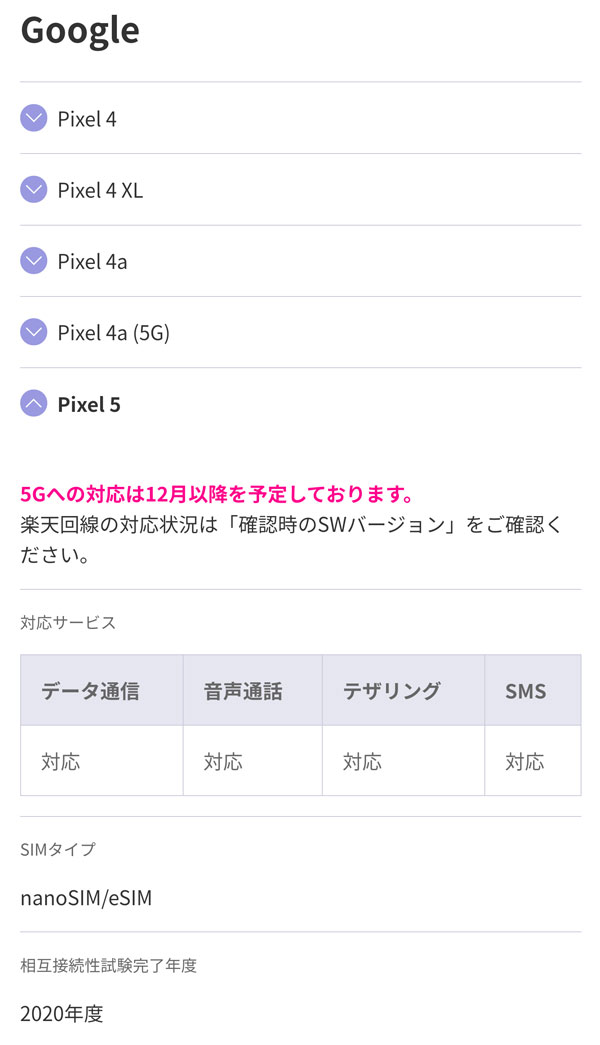Click the 対応 cell under SMS
The height and width of the screenshot is (1045, 600).
coord(525,762)
